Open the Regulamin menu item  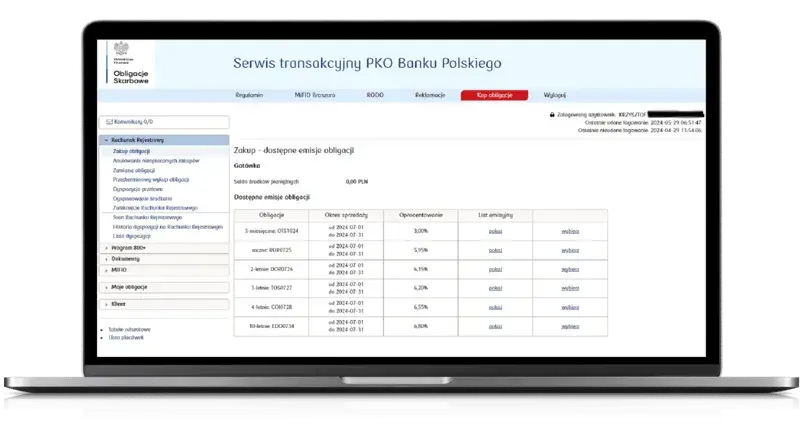249,95
